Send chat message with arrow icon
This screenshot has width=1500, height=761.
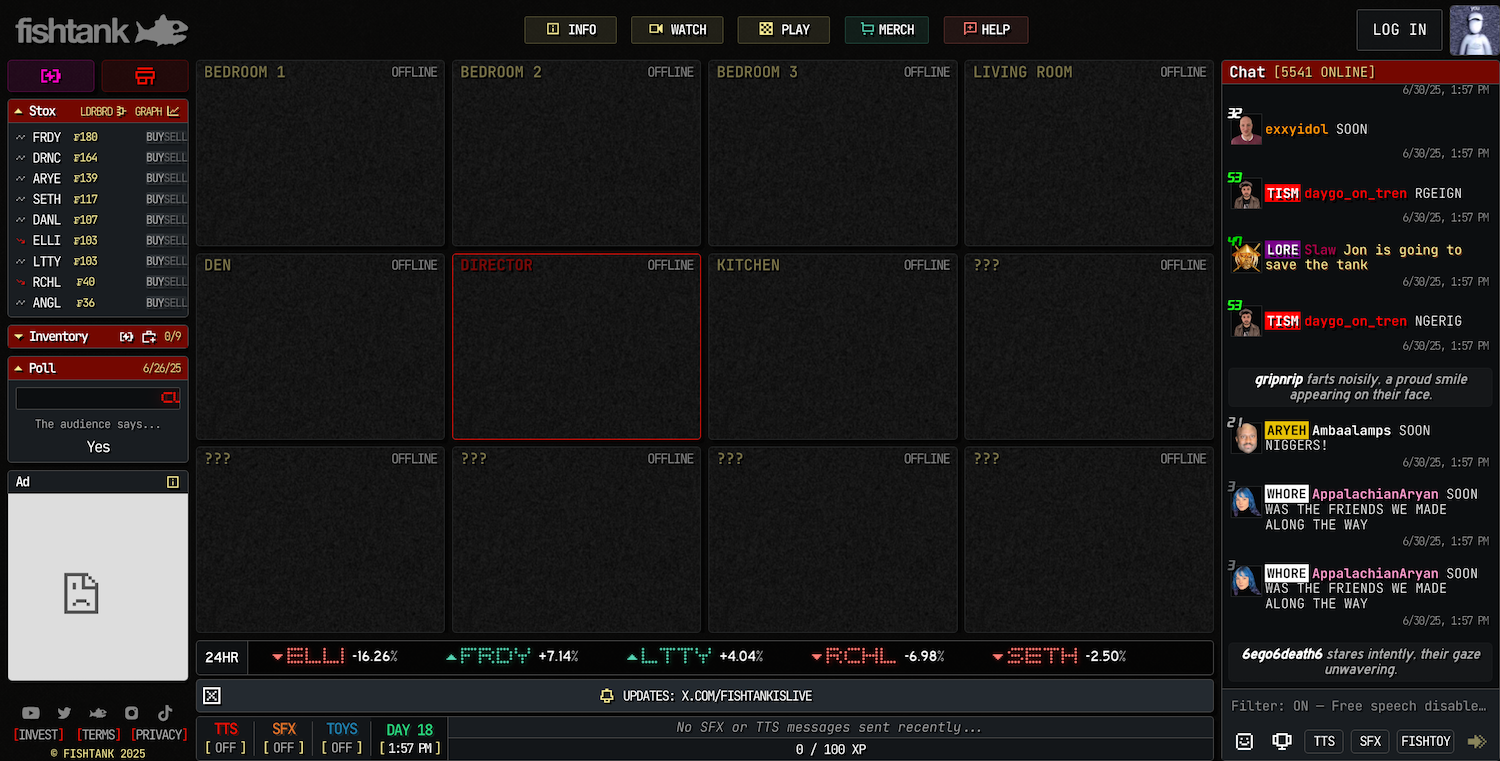tap(1476, 741)
